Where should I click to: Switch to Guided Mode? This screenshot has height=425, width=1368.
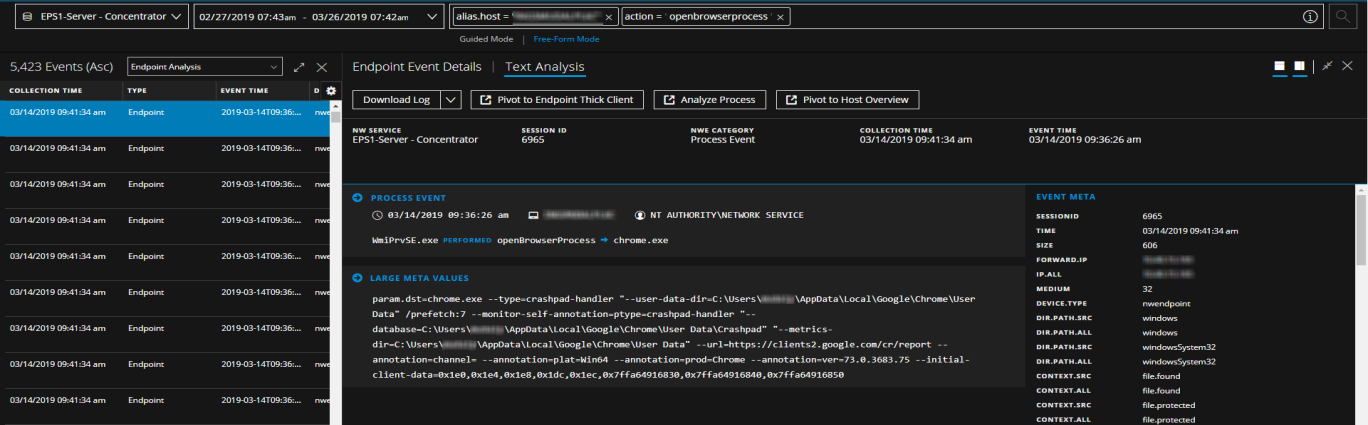tap(486, 39)
